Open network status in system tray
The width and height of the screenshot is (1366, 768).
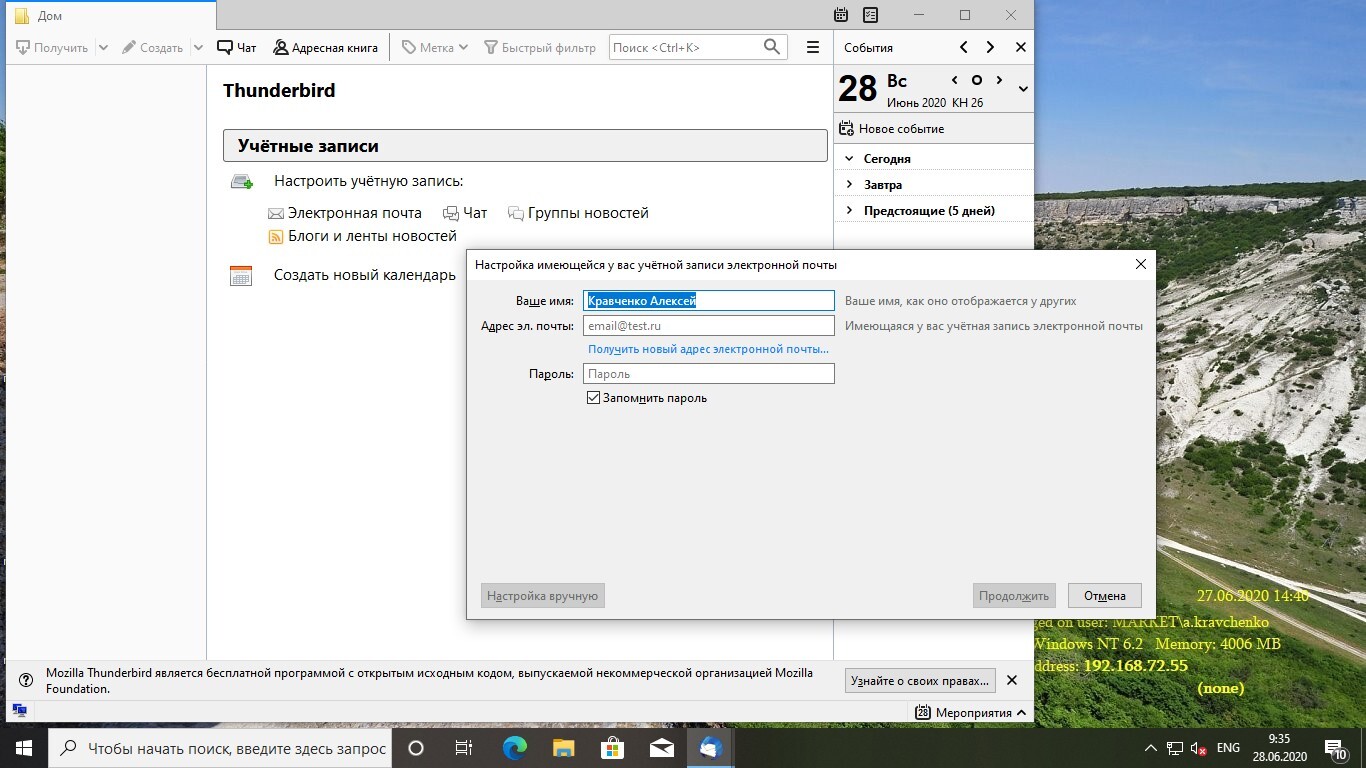point(1175,748)
